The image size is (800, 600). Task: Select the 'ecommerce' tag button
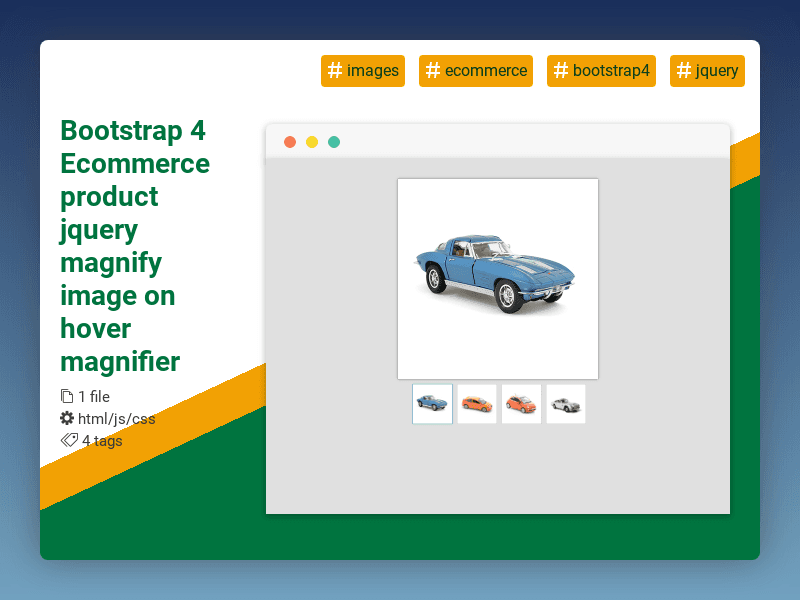[476, 71]
